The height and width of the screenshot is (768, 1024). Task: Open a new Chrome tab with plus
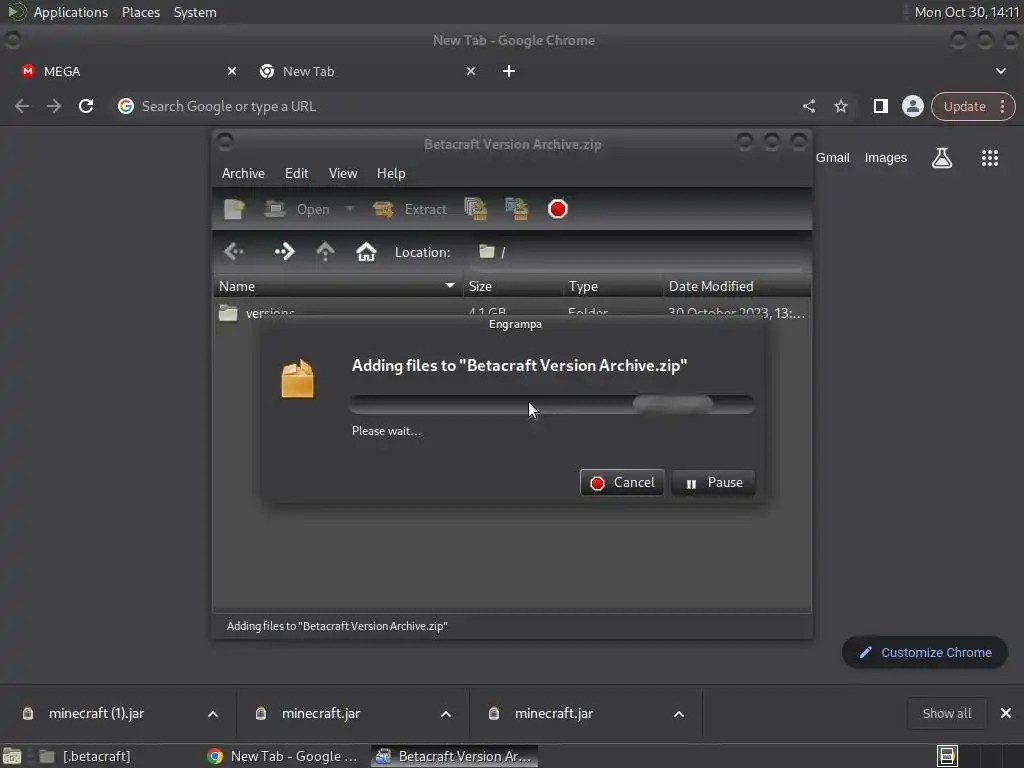pos(509,71)
